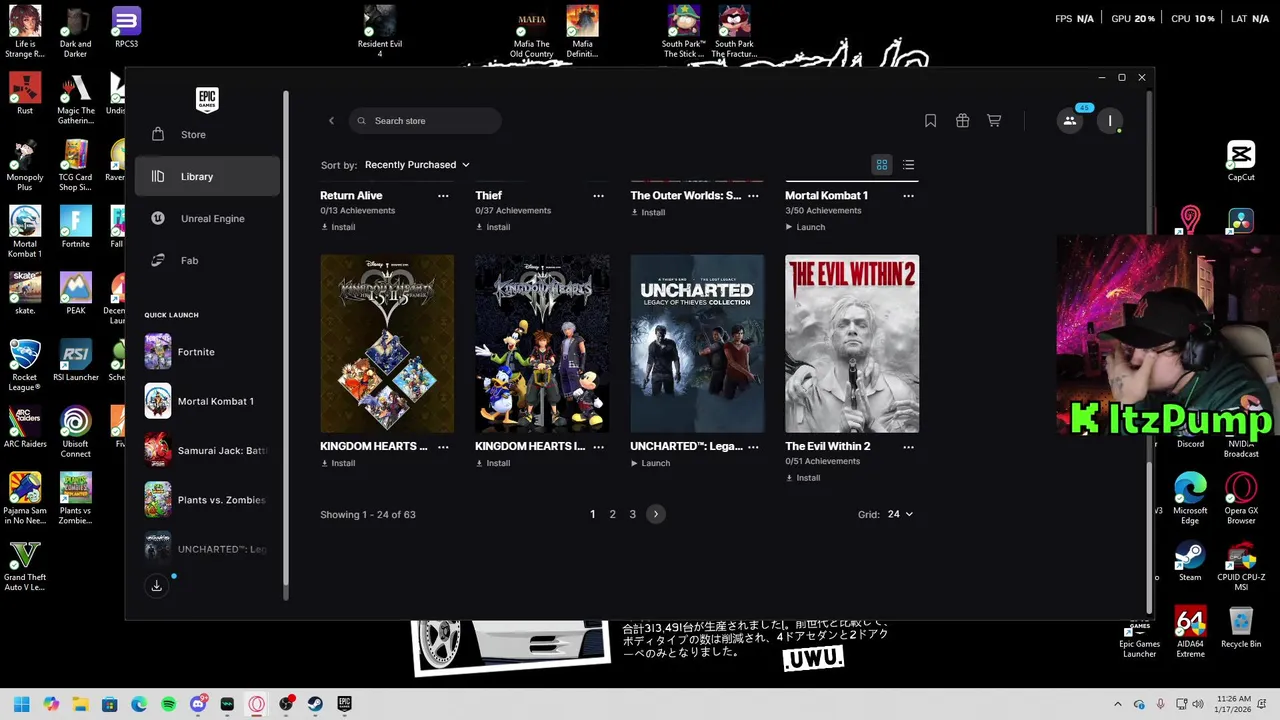Quick launch Mortal Kombat 1 from sidebar
This screenshot has width=1280, height=720.
coord(207,401)
